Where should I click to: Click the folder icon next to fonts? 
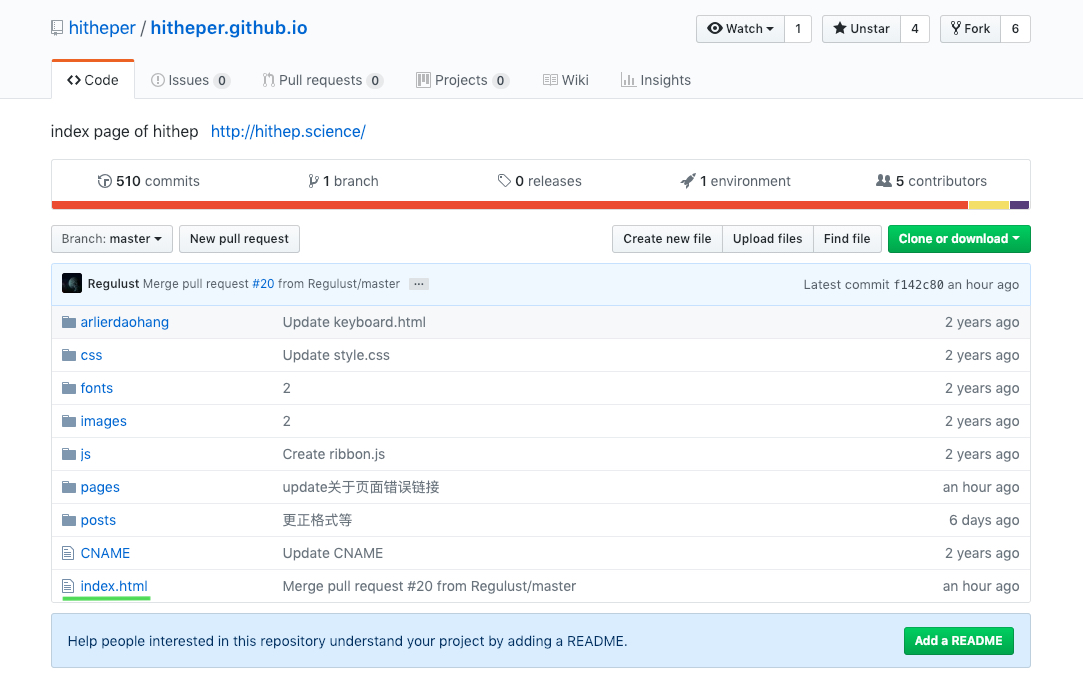coord(68,388)
